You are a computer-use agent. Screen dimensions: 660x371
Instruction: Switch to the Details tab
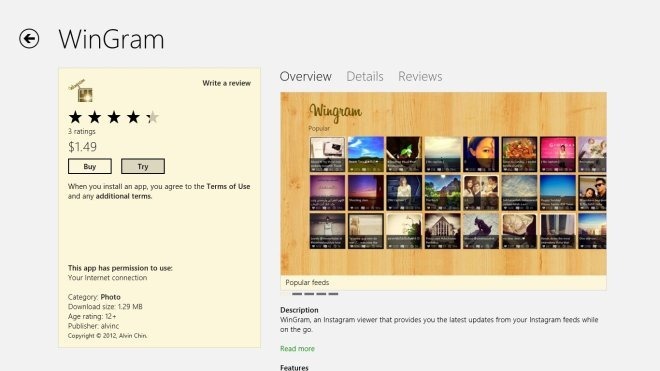tap(365, 76)
